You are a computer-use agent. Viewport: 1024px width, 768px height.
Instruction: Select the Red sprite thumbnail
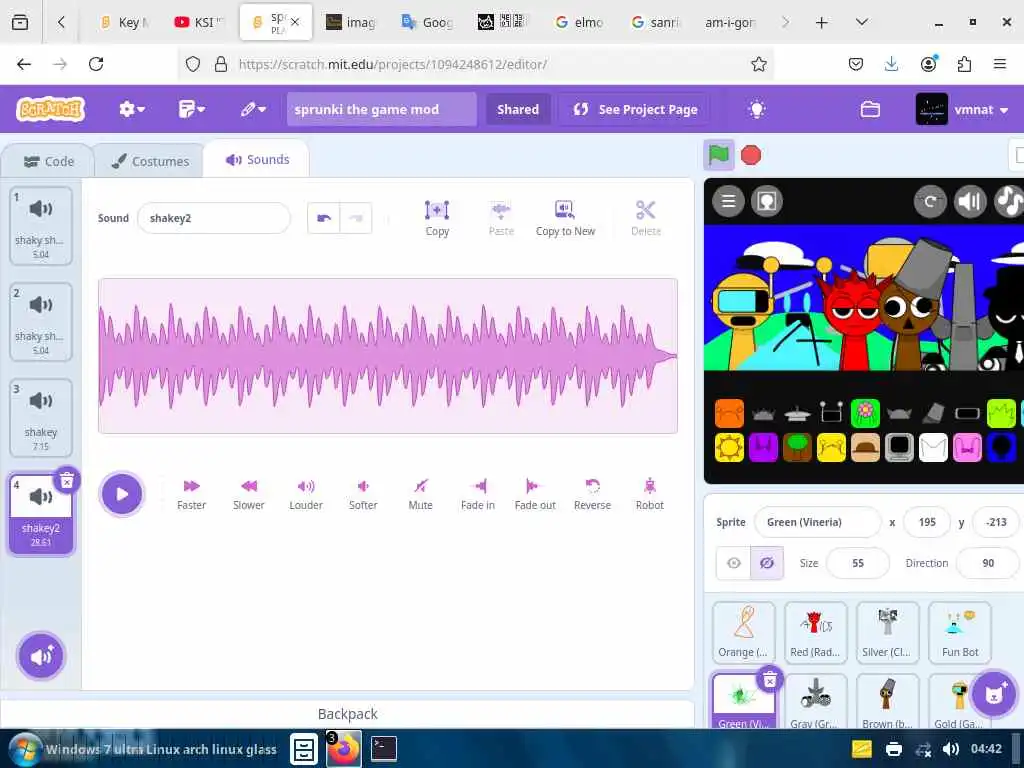click(815, 632)
